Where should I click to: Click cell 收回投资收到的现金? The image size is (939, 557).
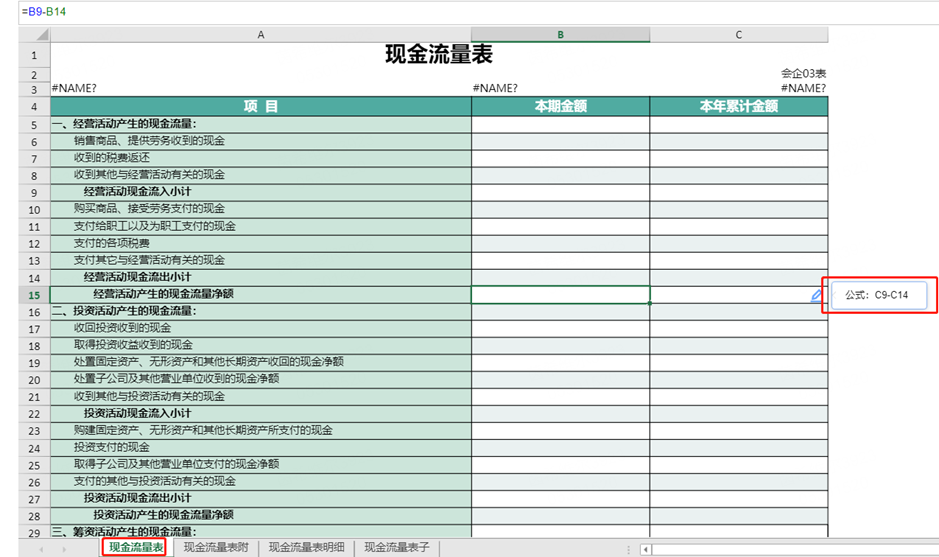tap(261, 328)
